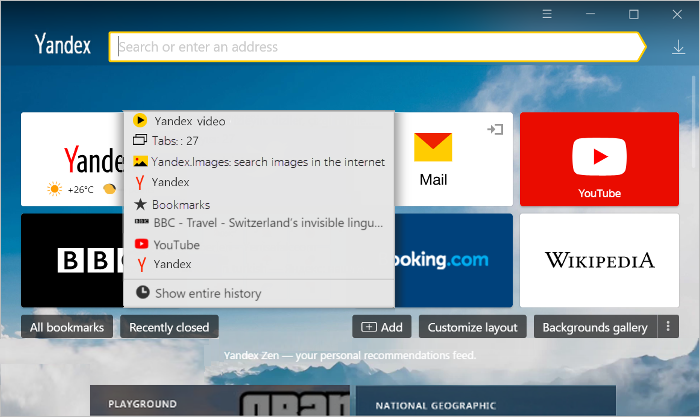Open Yandex.Images search images entry

coord(259,162)
